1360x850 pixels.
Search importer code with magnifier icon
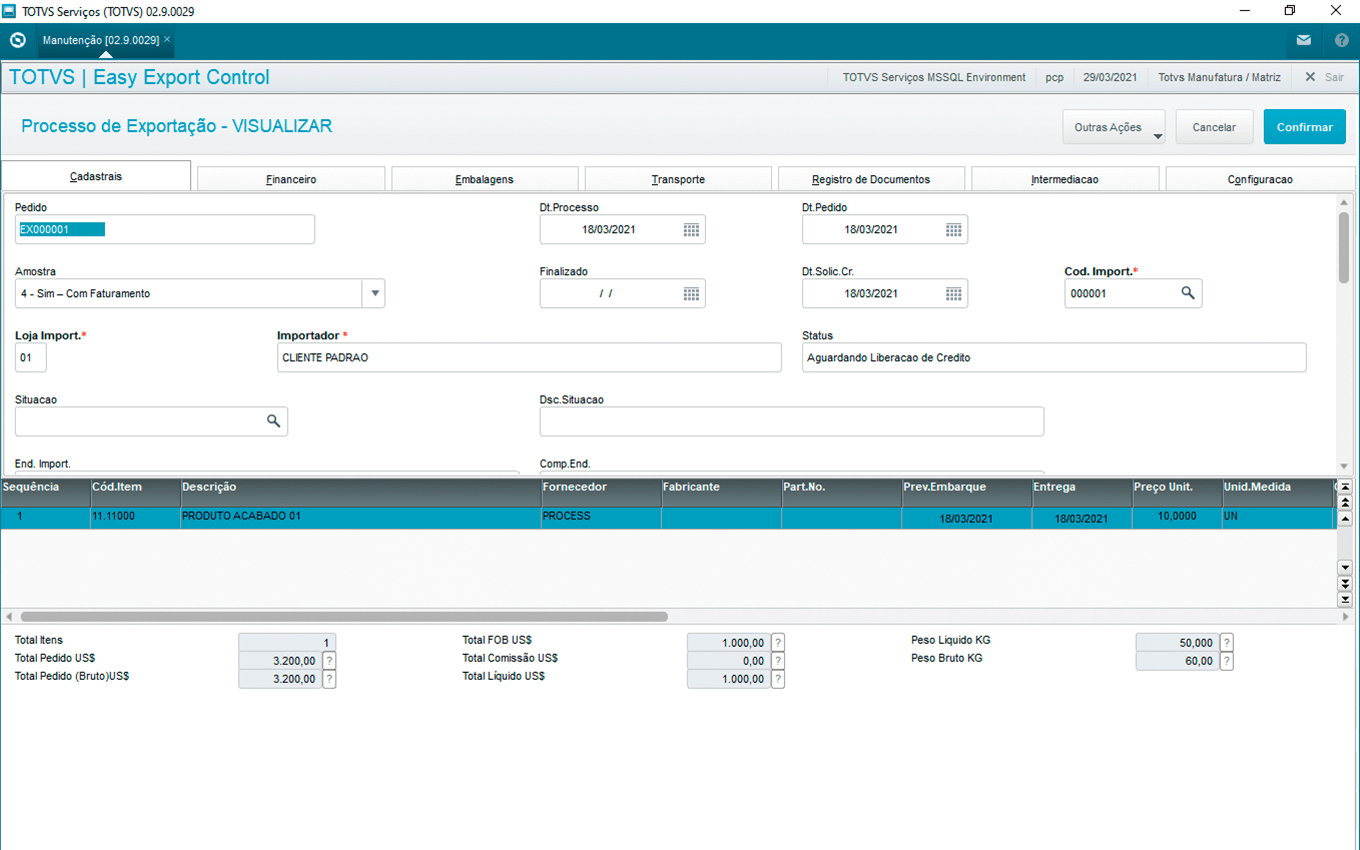click(1187, 293)
